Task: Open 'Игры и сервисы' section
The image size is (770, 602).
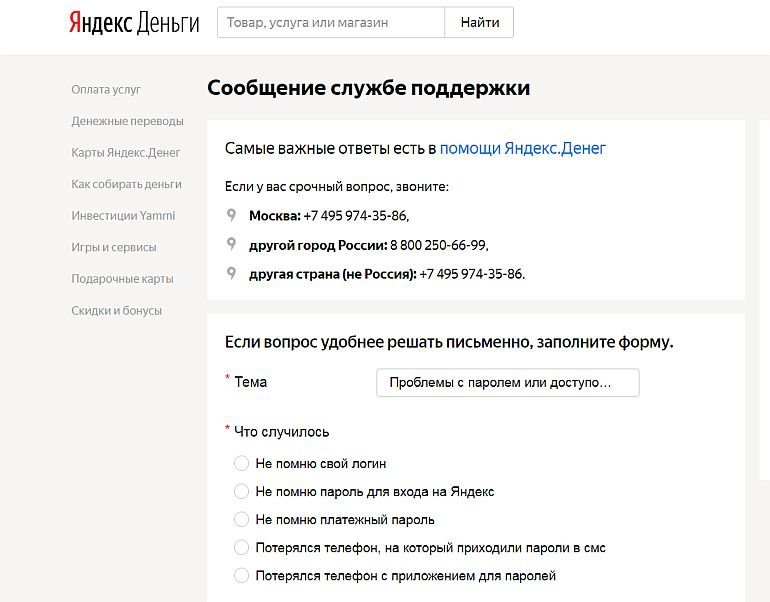Action: pos(114,247)
